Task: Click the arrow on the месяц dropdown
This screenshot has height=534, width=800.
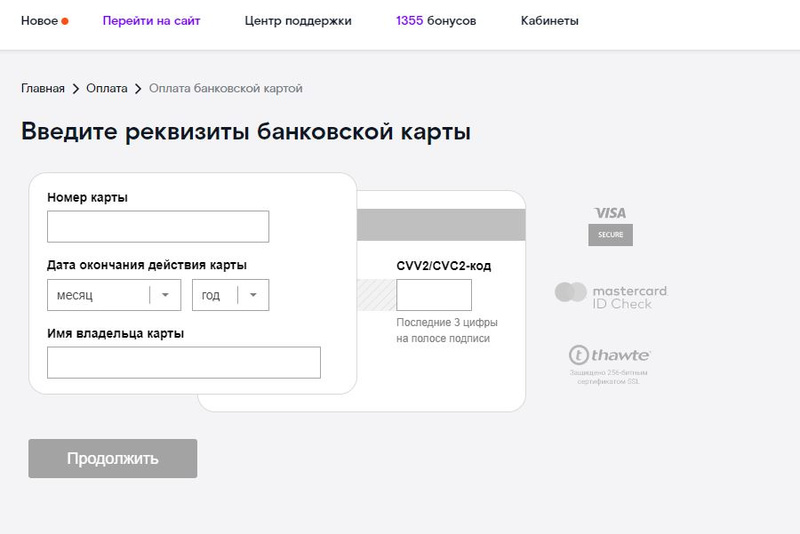Action: [165, 295]
